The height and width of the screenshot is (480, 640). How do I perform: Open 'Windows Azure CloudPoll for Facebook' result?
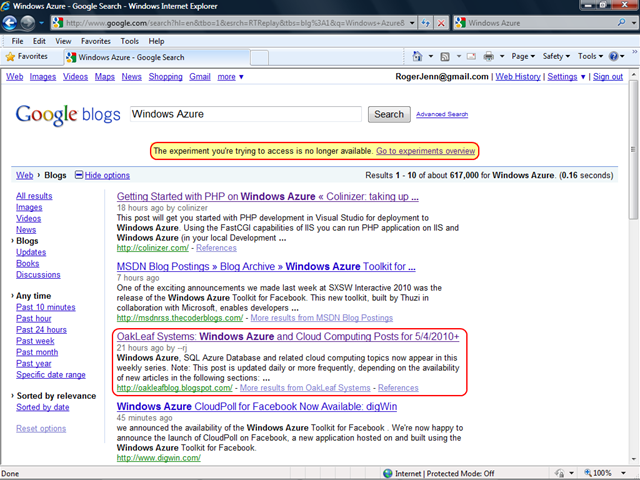pos(257,407)
